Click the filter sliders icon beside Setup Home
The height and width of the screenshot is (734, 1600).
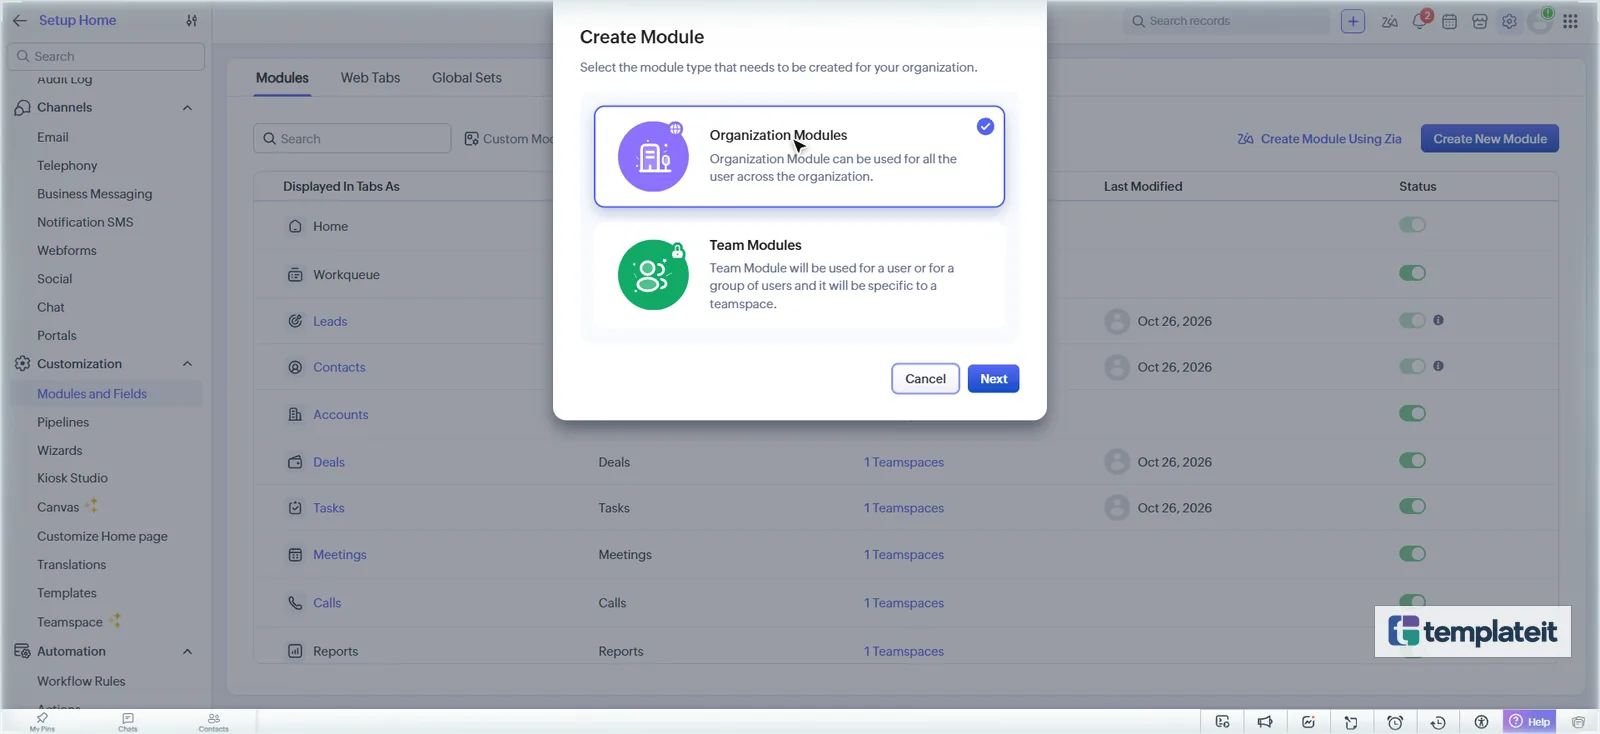coord(191,20)
